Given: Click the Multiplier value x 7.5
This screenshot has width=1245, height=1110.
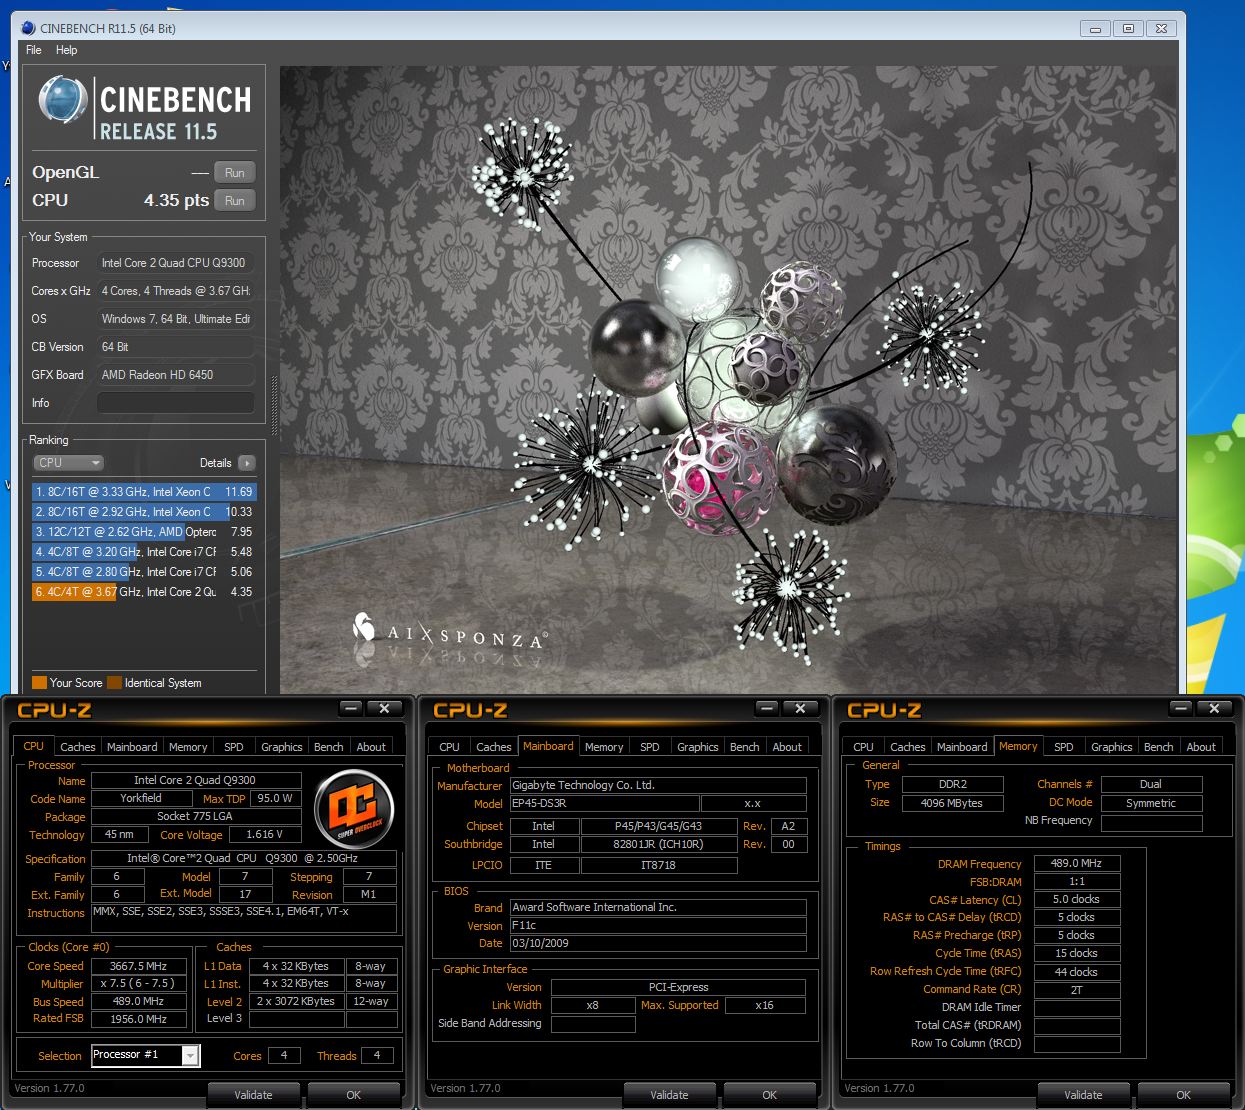Looking at the screenshot, I should (139, 983).
